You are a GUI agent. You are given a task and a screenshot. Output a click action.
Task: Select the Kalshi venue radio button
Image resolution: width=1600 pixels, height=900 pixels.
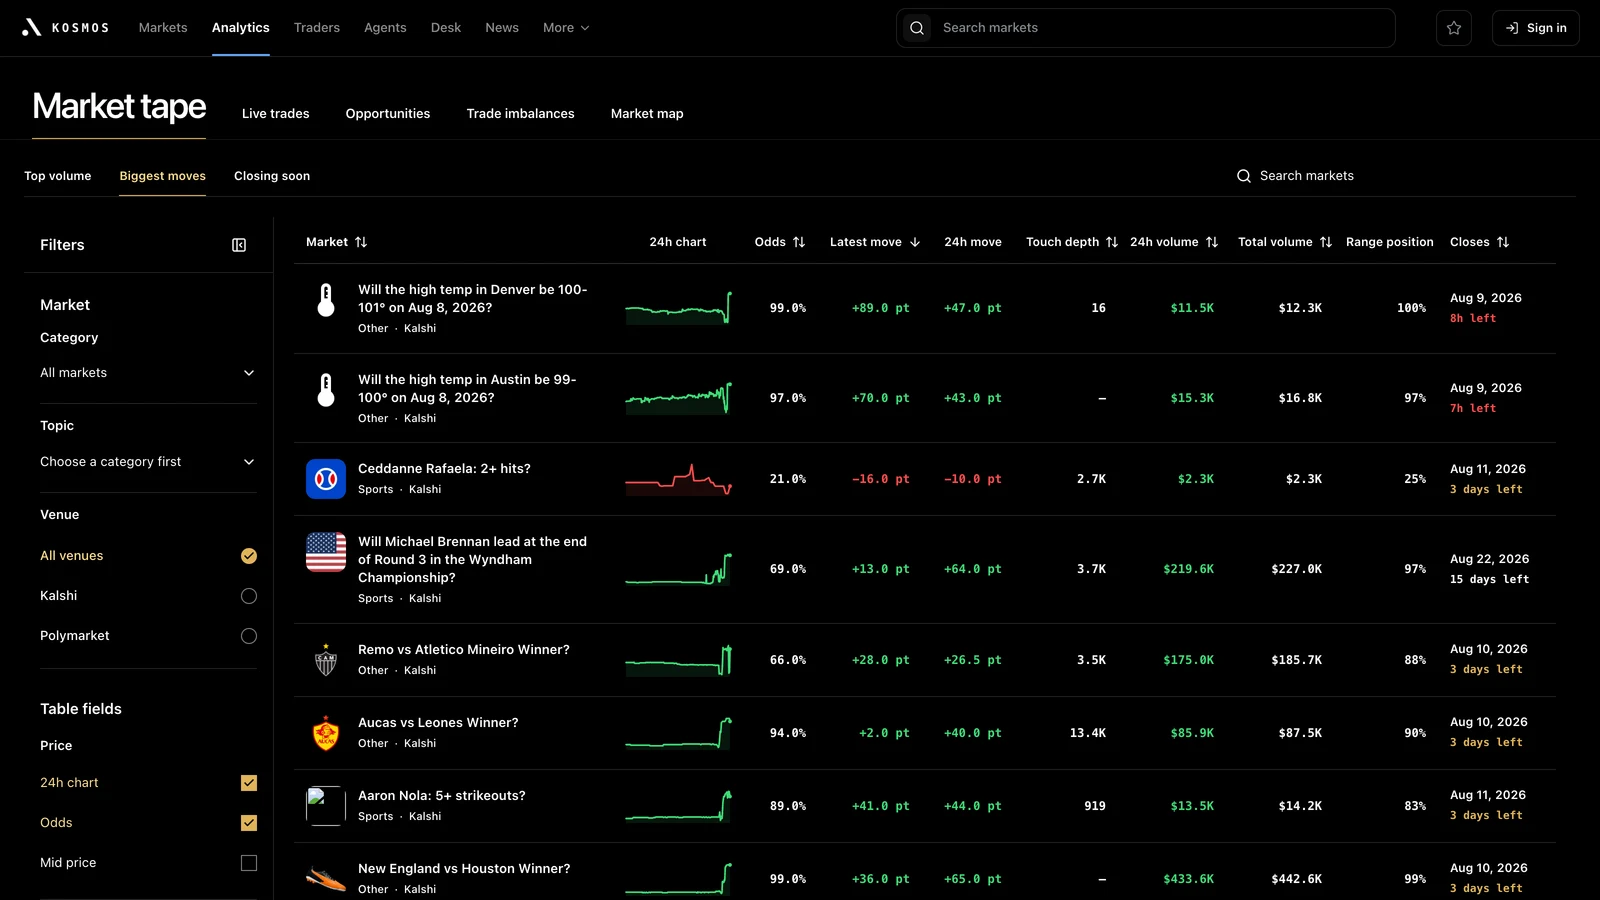(249, 596)
